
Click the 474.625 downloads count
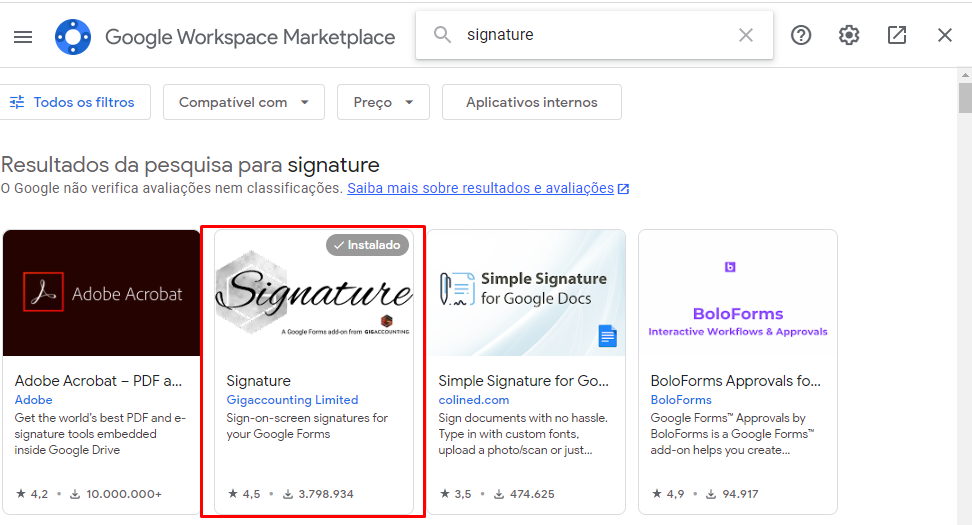(524, 494)
